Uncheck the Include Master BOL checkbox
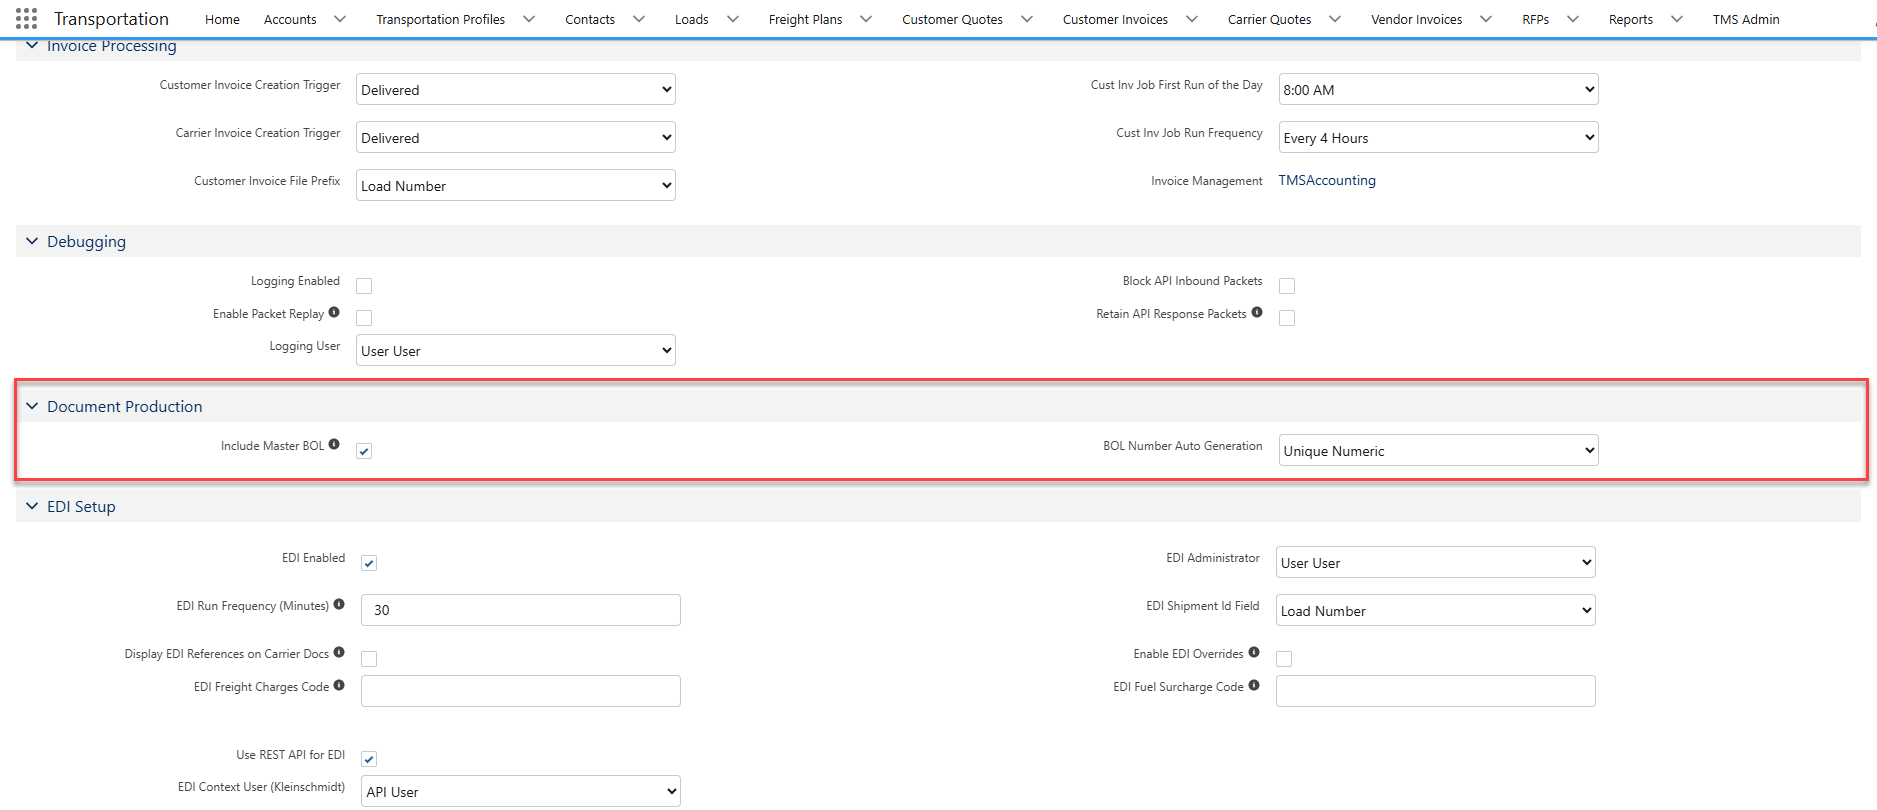The image size is (1877, 810). (364, 451)
